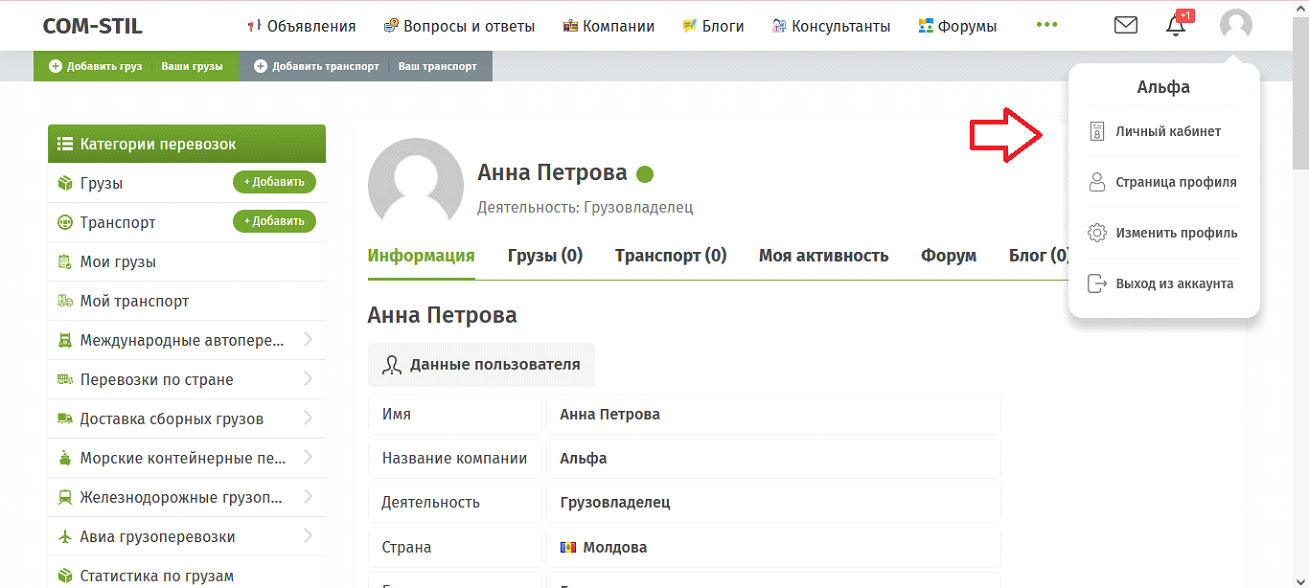The width and height of the screenshot is (1309, 588).
Task: Click the plus icon on Добавить груз
Action: coord(56,66)
